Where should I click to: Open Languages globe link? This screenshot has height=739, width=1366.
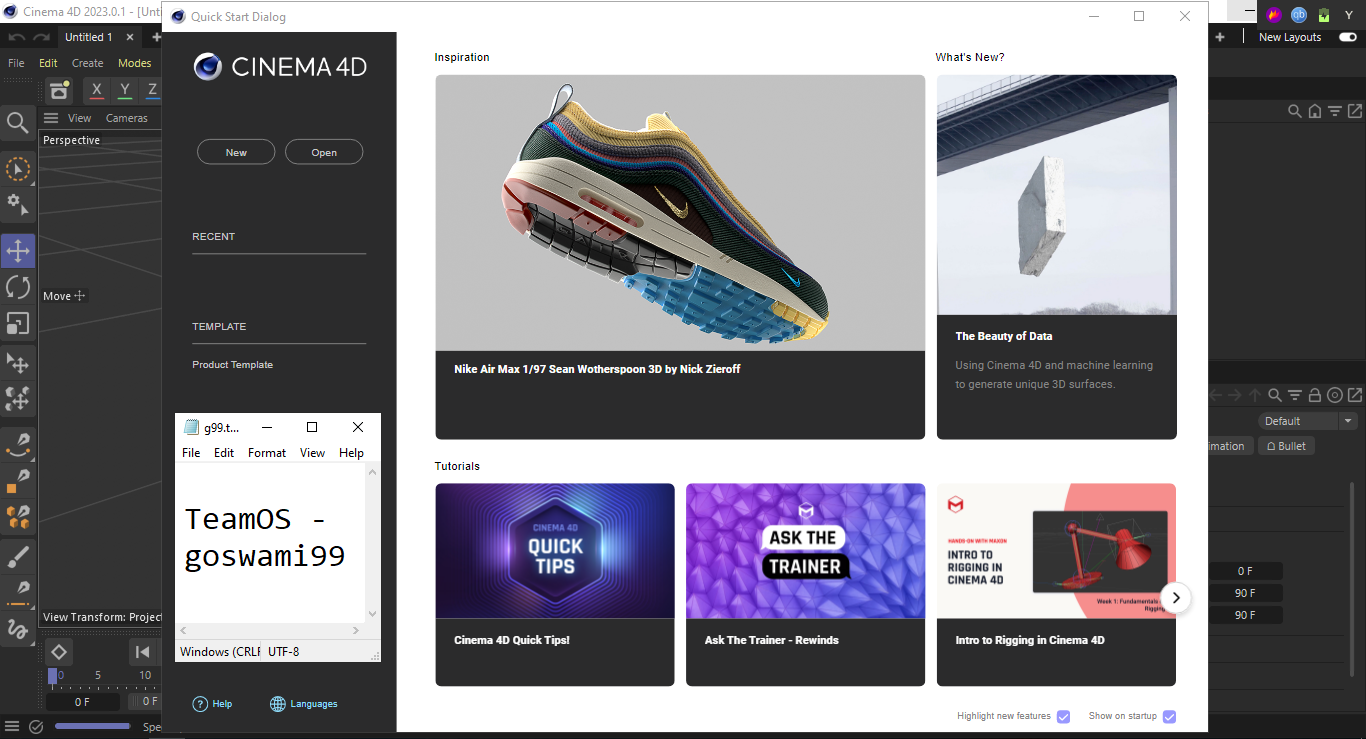(304, 704)
